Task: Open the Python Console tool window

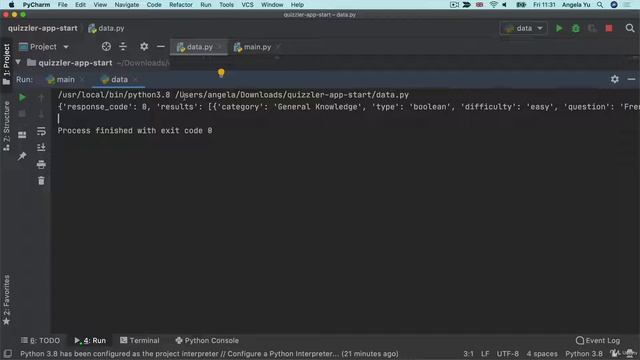Action: click(207, 340)
